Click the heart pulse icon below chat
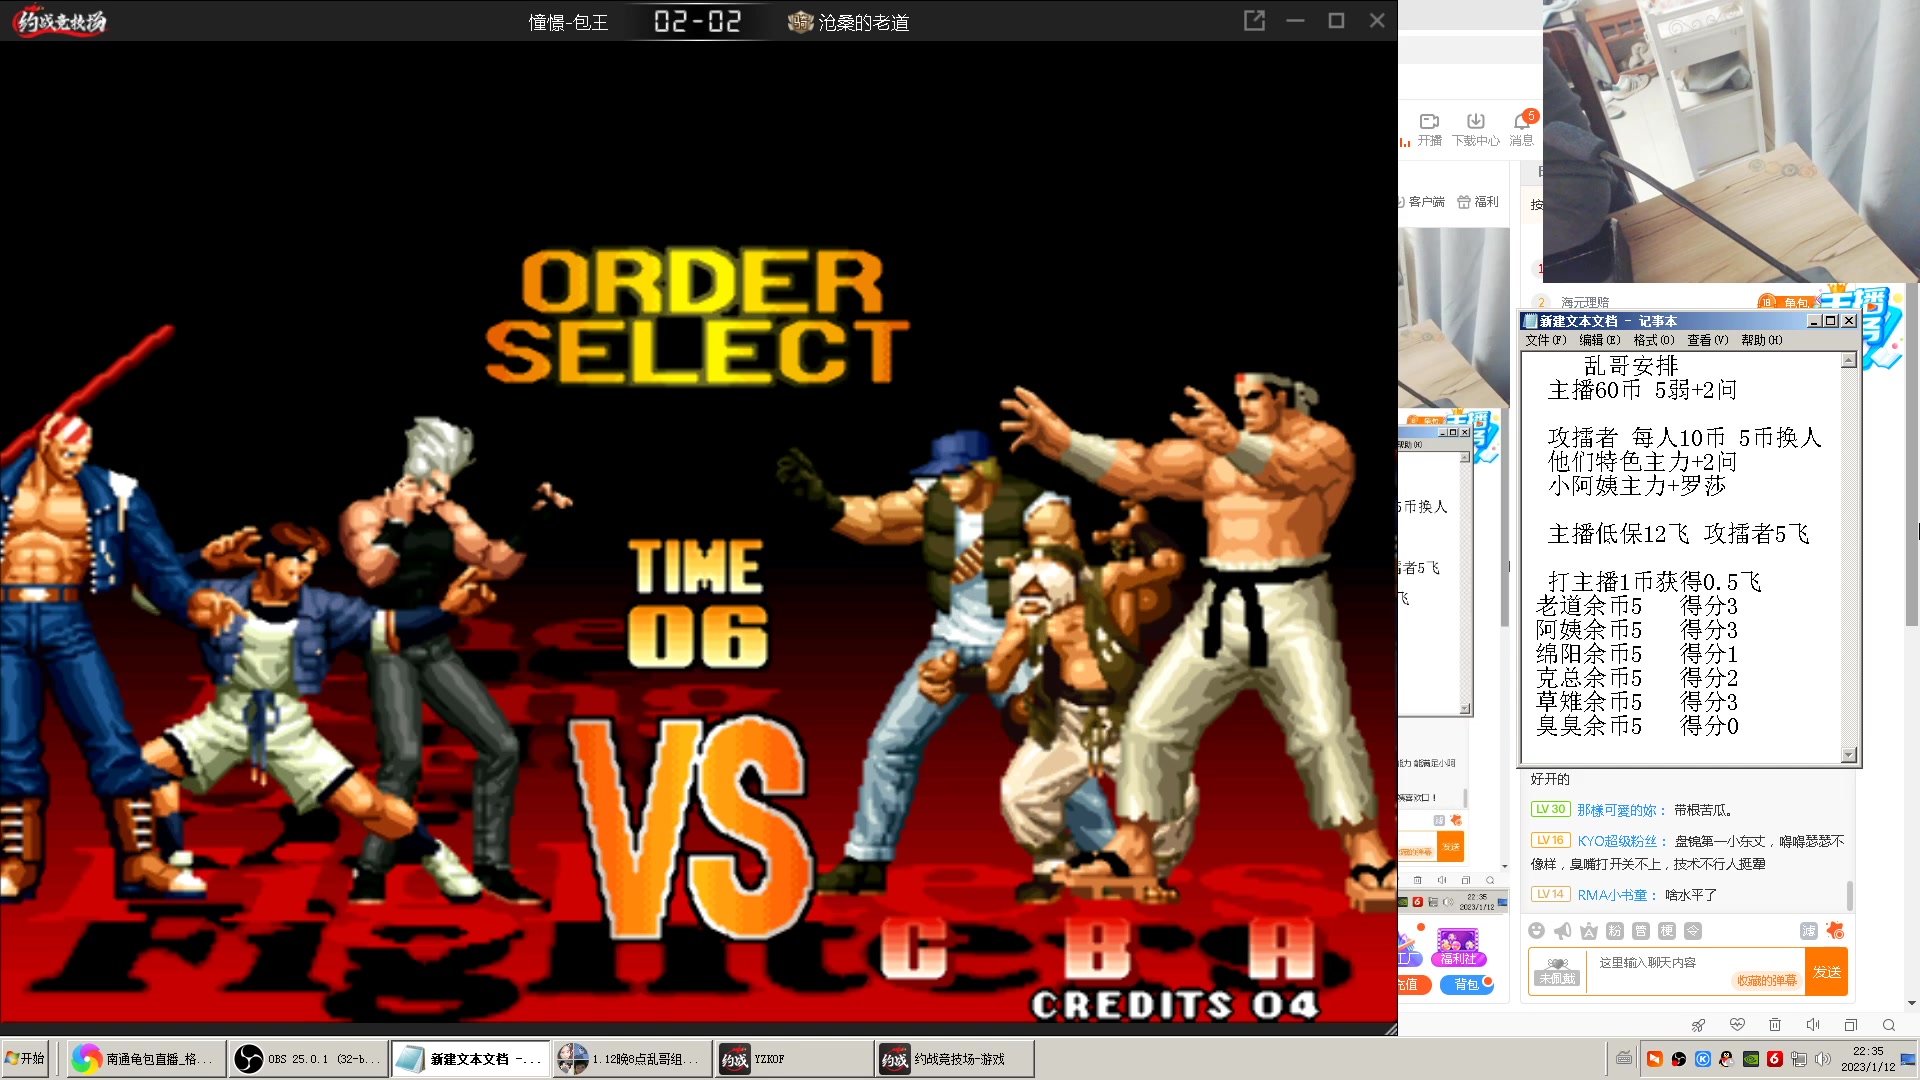This screenshot has height=1080, width=1920. coord(1737,1025)
